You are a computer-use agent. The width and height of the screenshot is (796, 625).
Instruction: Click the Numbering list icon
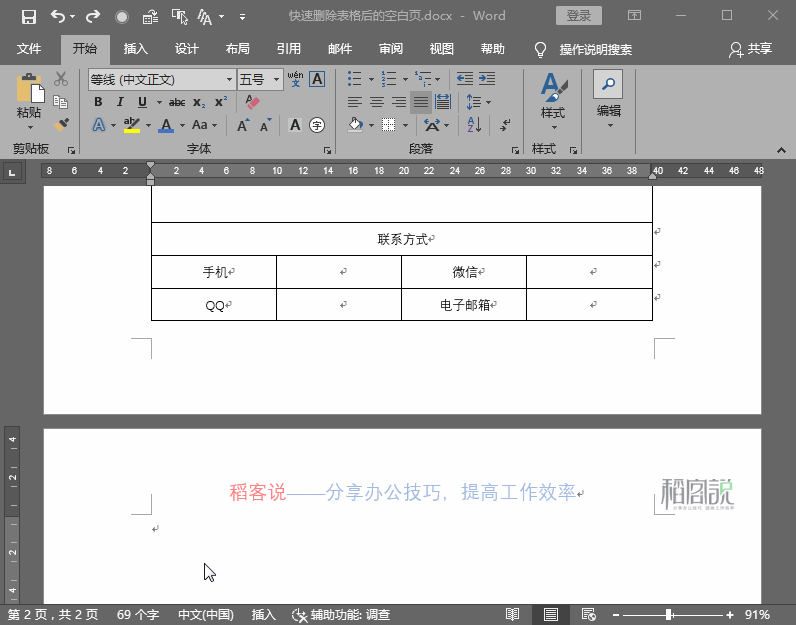(x=389, y=79)
